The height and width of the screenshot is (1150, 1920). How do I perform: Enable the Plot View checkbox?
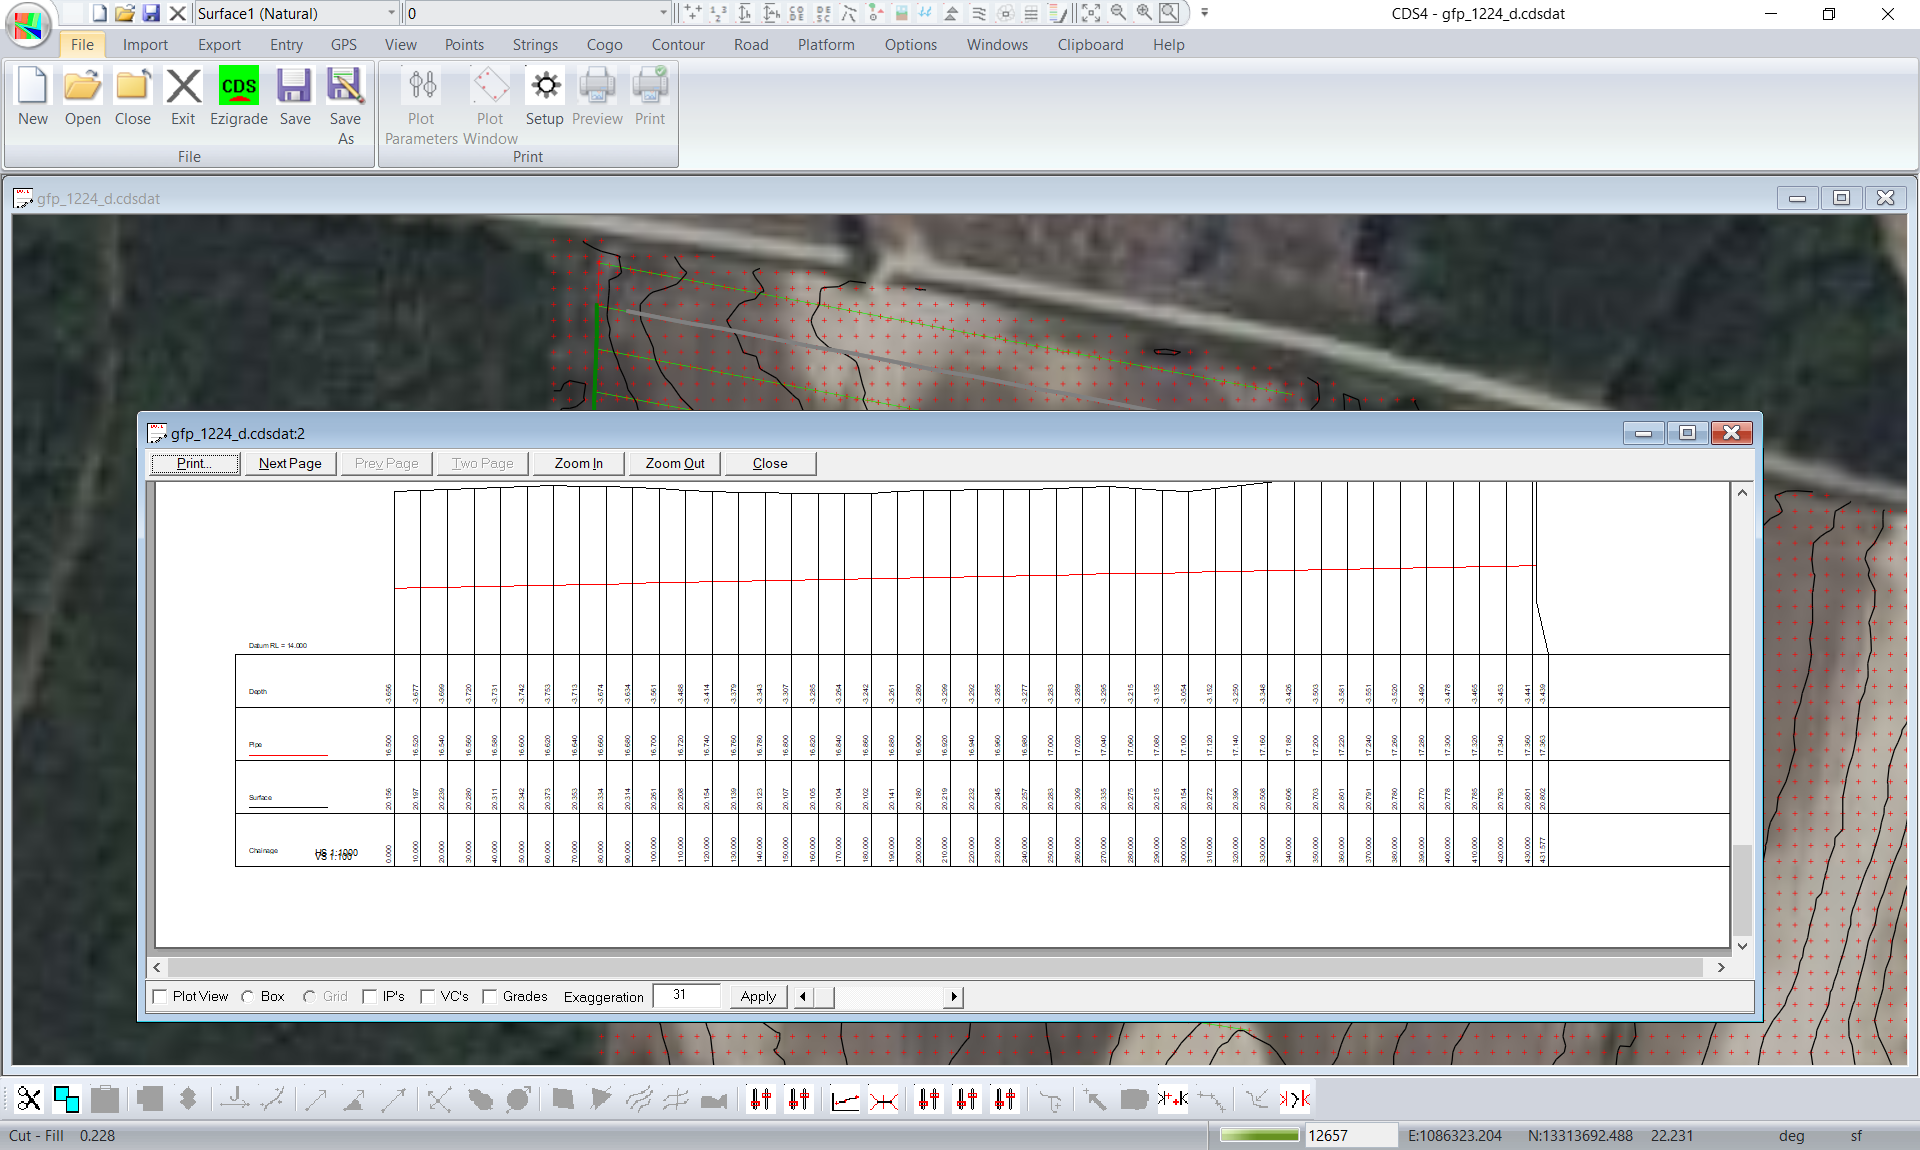pyautogui.click(x=160, y=996)
